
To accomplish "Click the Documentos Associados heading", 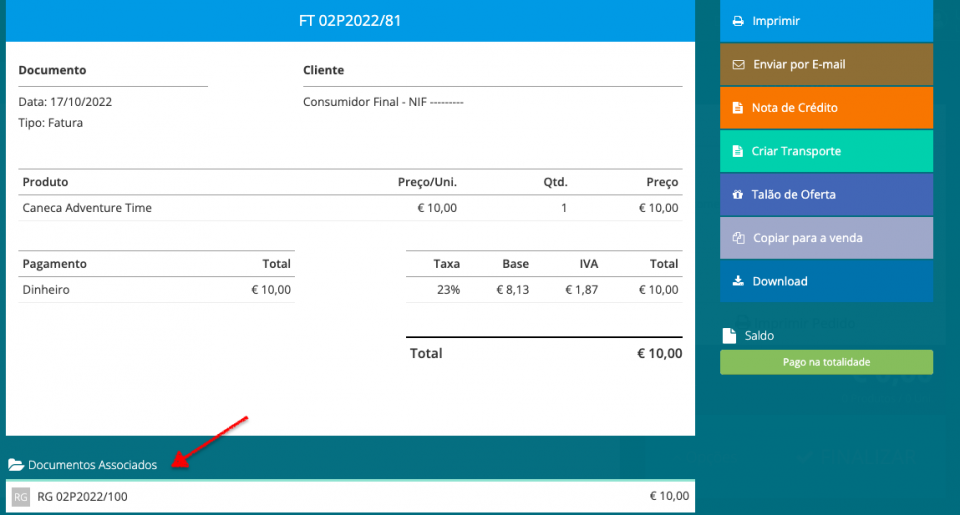I will point(92,465).
